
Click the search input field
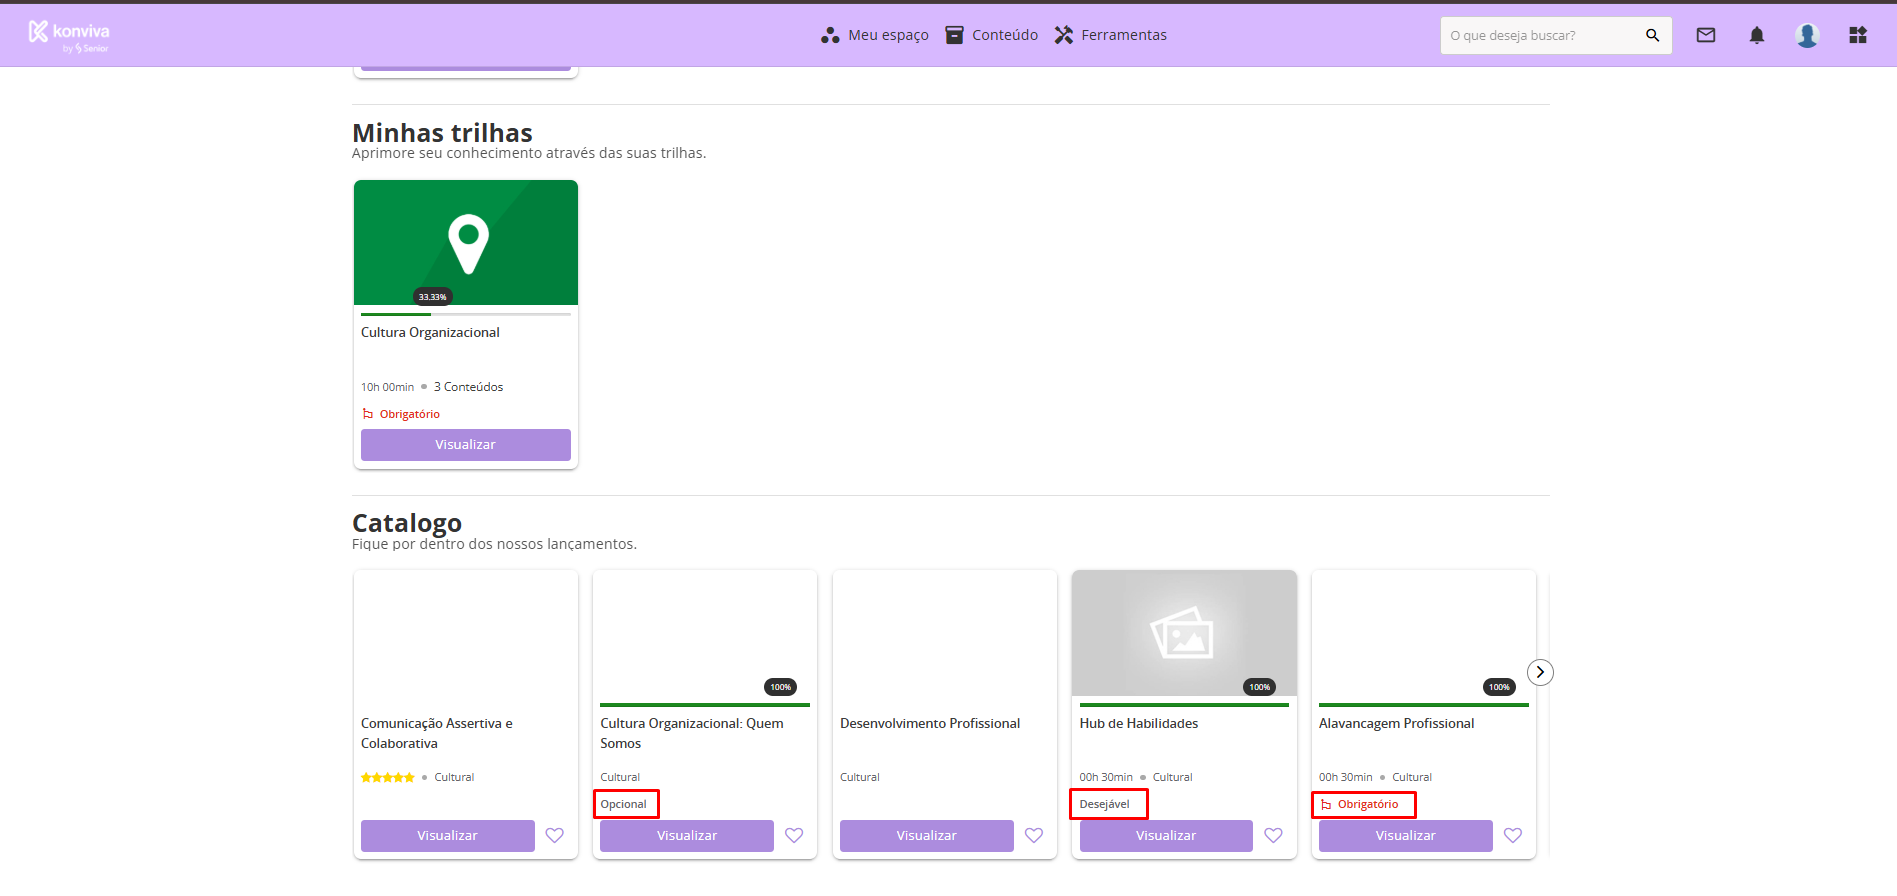tap(1540, 35)
